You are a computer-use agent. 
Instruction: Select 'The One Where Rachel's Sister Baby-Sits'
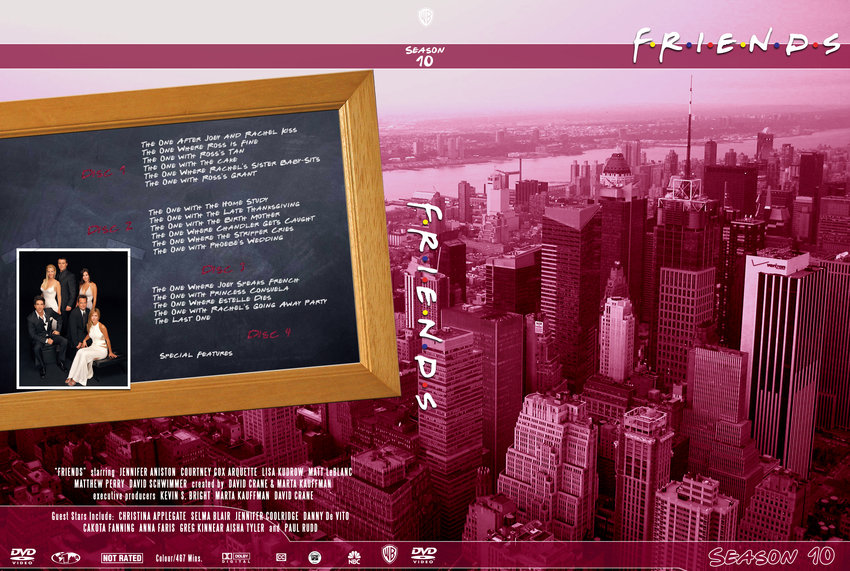pos(233,169)
